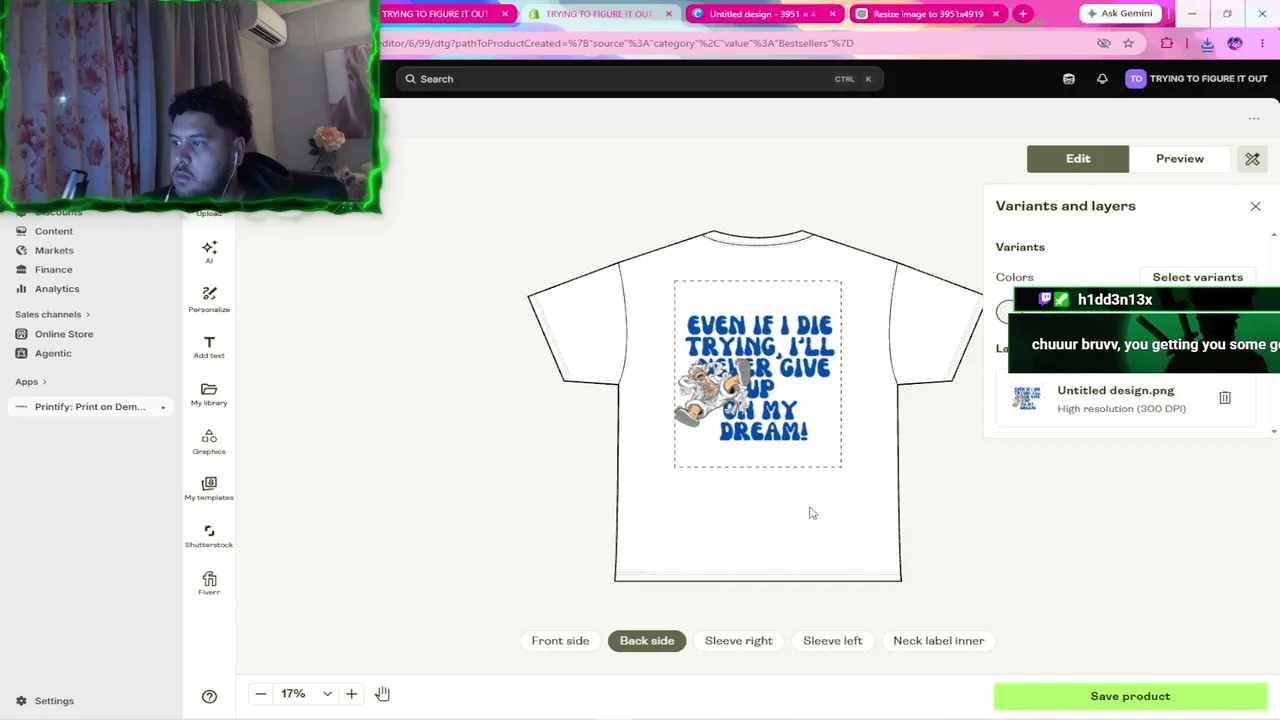Expand the Apps section

pyautogui.click(x=30, y=381)
